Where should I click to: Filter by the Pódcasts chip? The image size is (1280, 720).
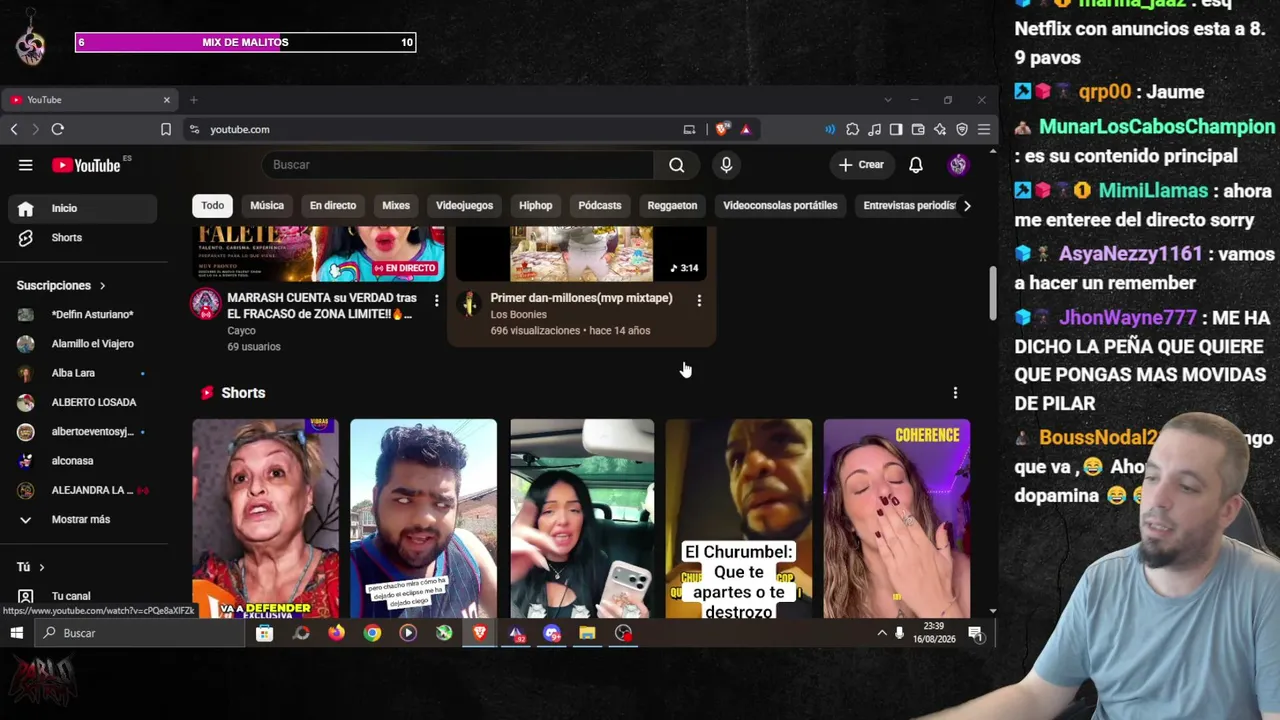[600, 206]
